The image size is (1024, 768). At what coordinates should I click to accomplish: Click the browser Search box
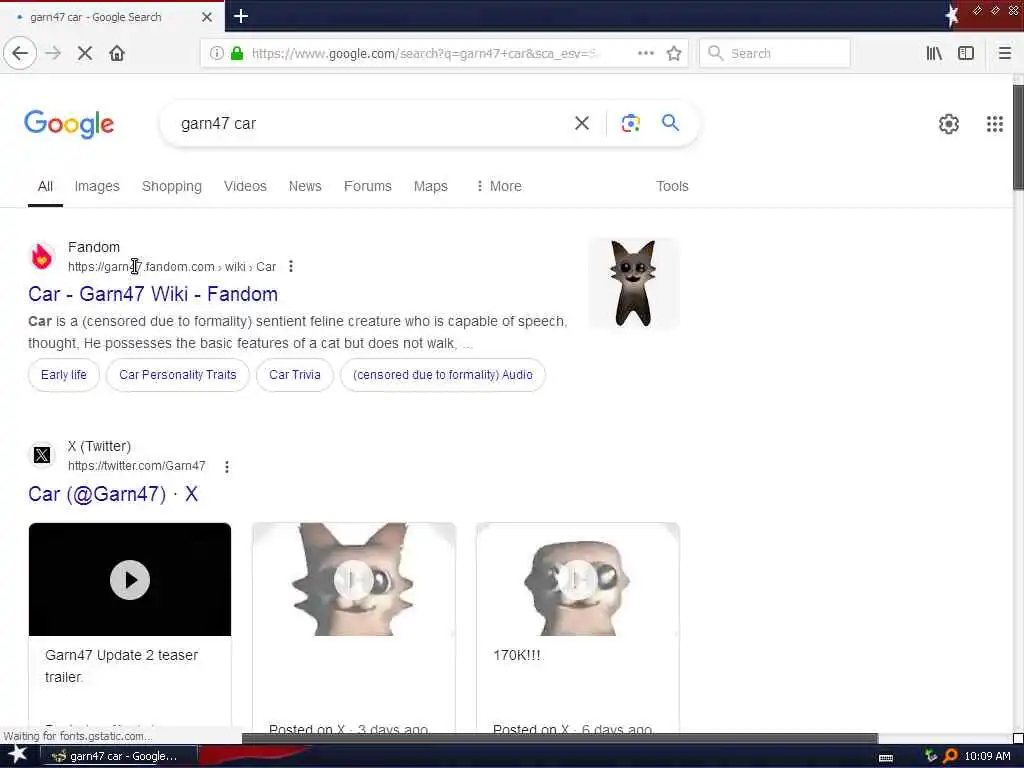tap(775, 53)
